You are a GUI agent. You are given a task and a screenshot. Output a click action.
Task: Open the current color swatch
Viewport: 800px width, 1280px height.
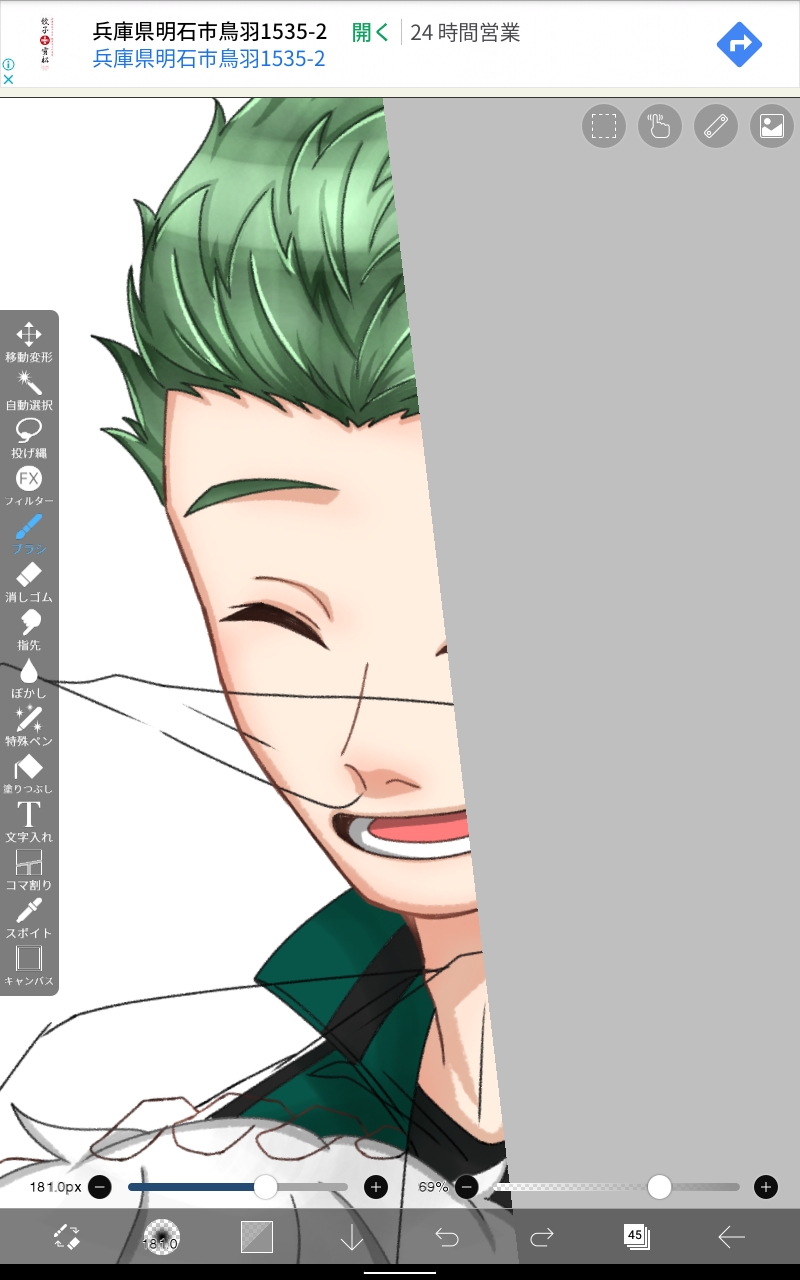(257, 1237)
